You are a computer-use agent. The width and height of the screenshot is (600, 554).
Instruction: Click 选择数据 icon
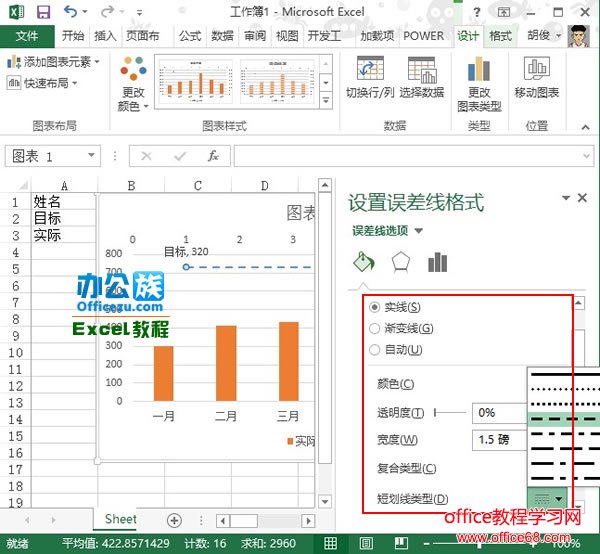point(422,70)
